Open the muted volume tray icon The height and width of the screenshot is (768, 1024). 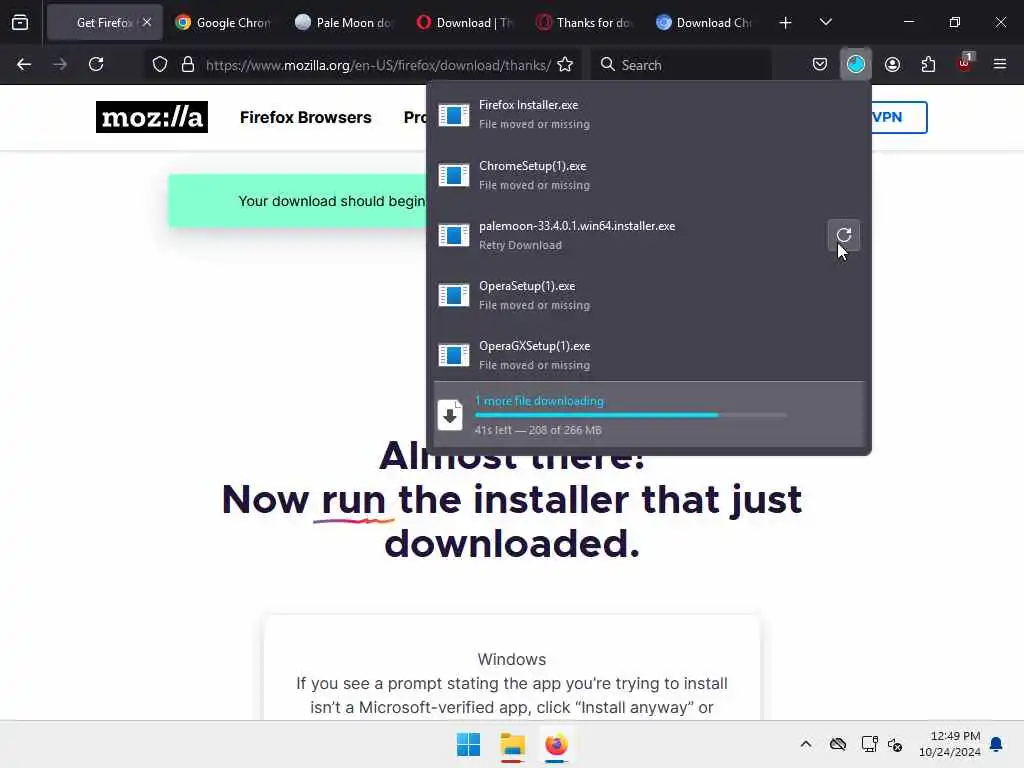point(895,744)
